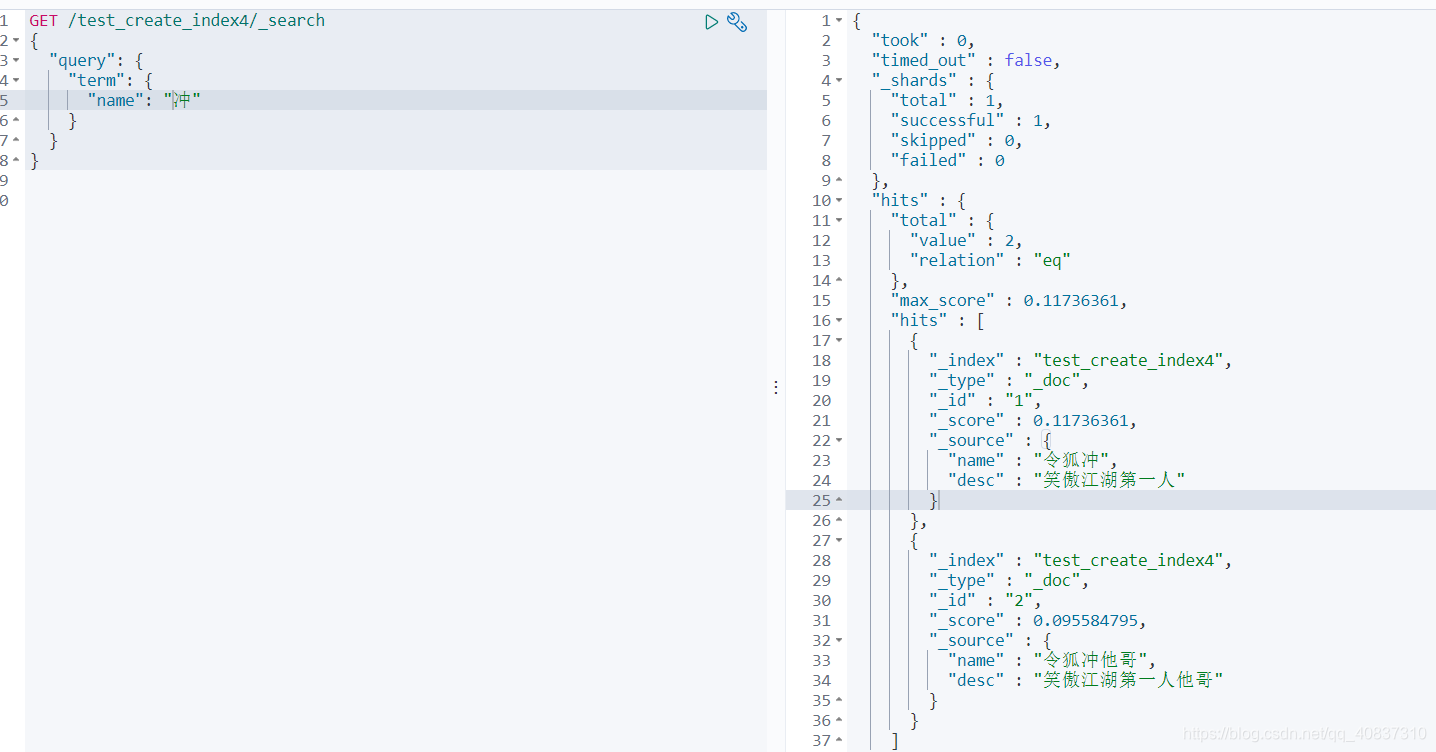
Task: Click the GET /test_create_index4/_search request line
Action: coord(177,20)
